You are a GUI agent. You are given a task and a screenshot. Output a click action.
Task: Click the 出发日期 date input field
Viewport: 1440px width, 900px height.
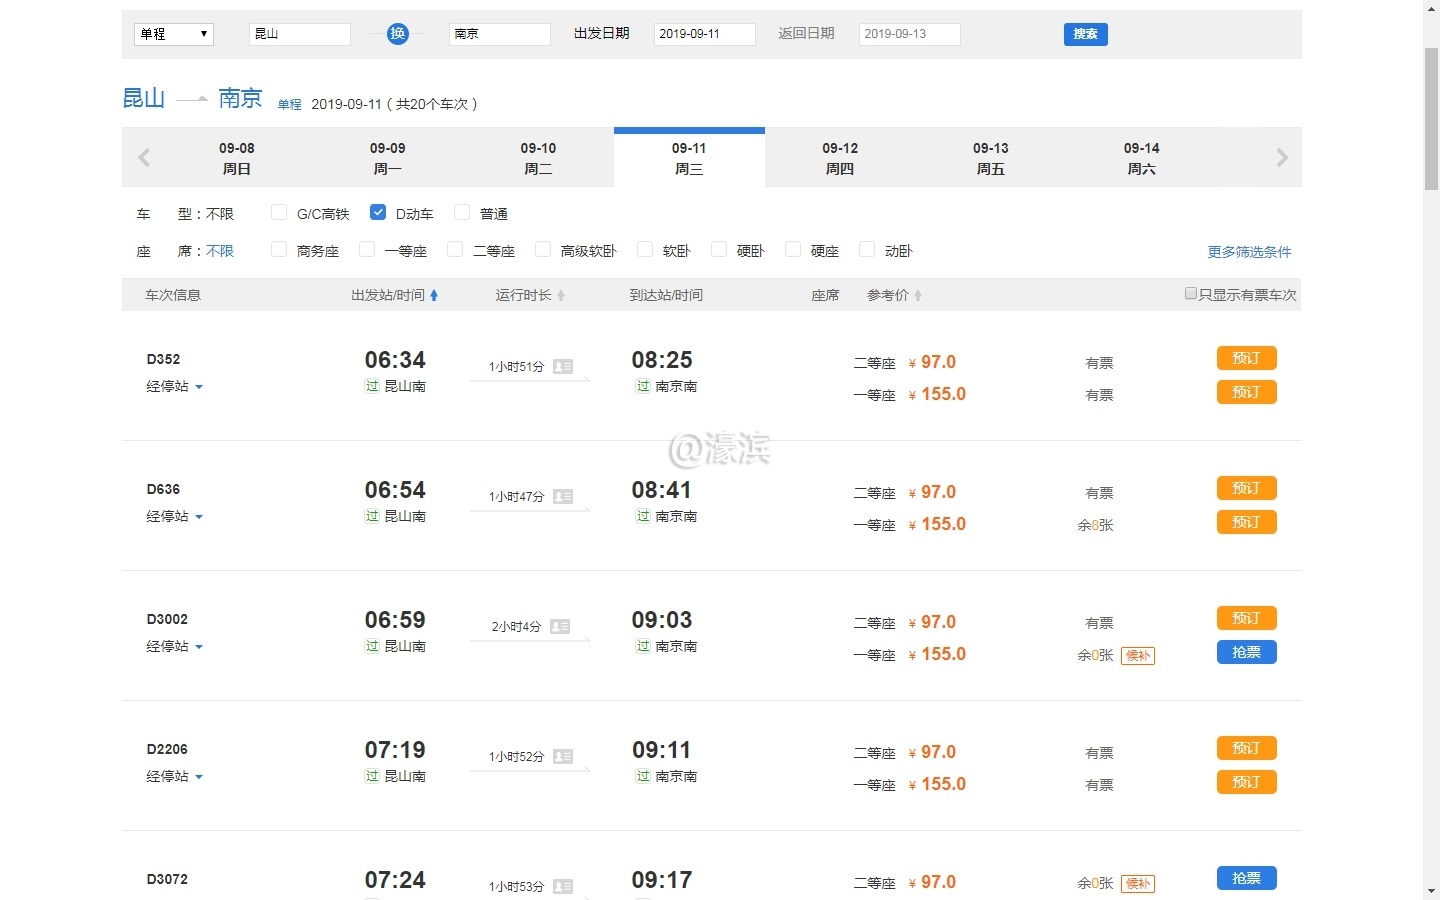(704, 34)
